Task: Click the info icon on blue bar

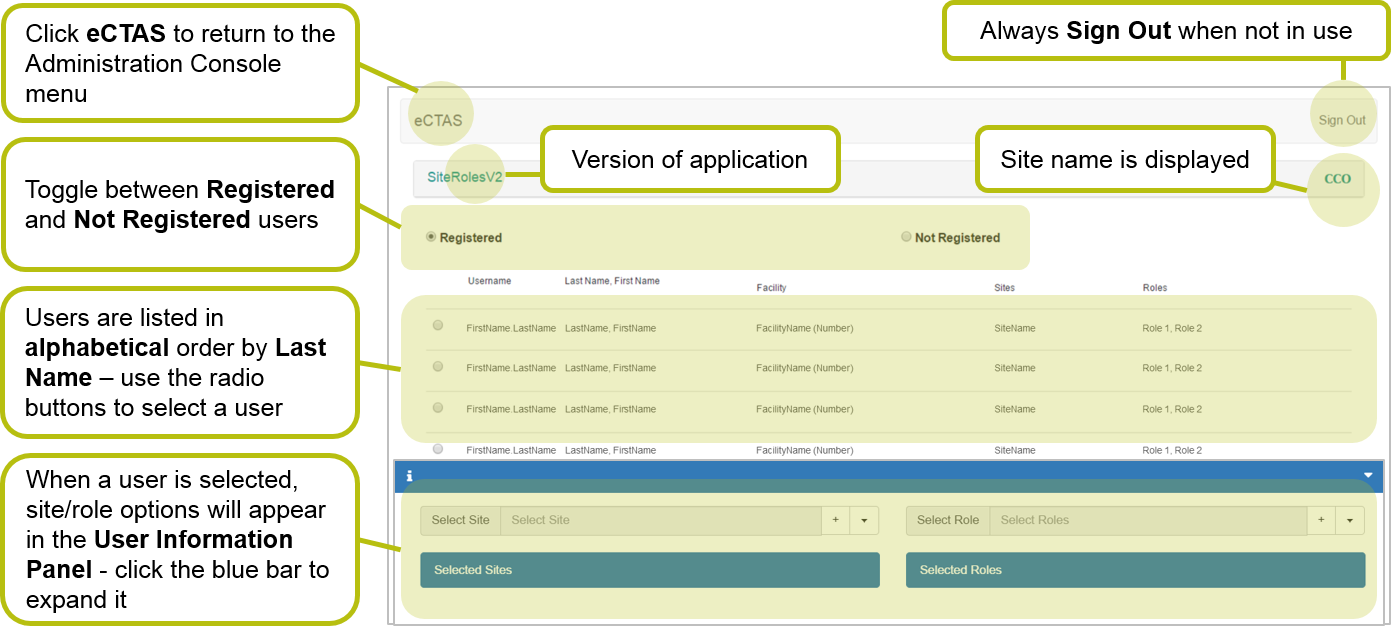Action: 409,476
